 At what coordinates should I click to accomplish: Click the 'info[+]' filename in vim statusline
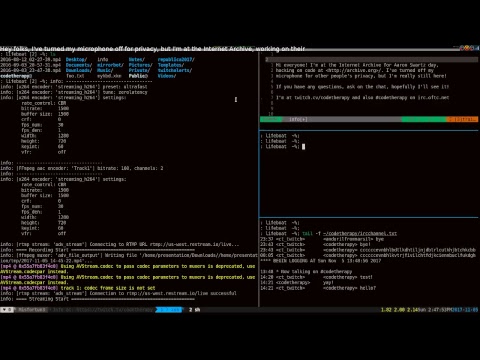tap(298, 119)
